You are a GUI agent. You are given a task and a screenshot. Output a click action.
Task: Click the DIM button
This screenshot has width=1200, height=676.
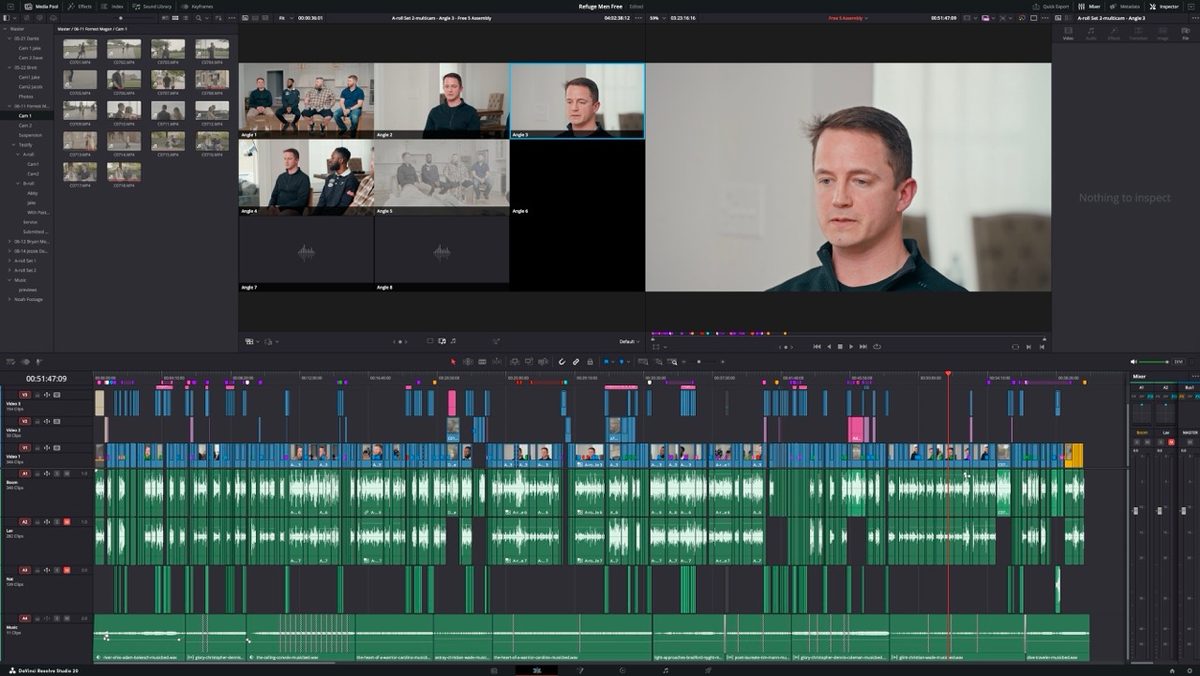1178,361
